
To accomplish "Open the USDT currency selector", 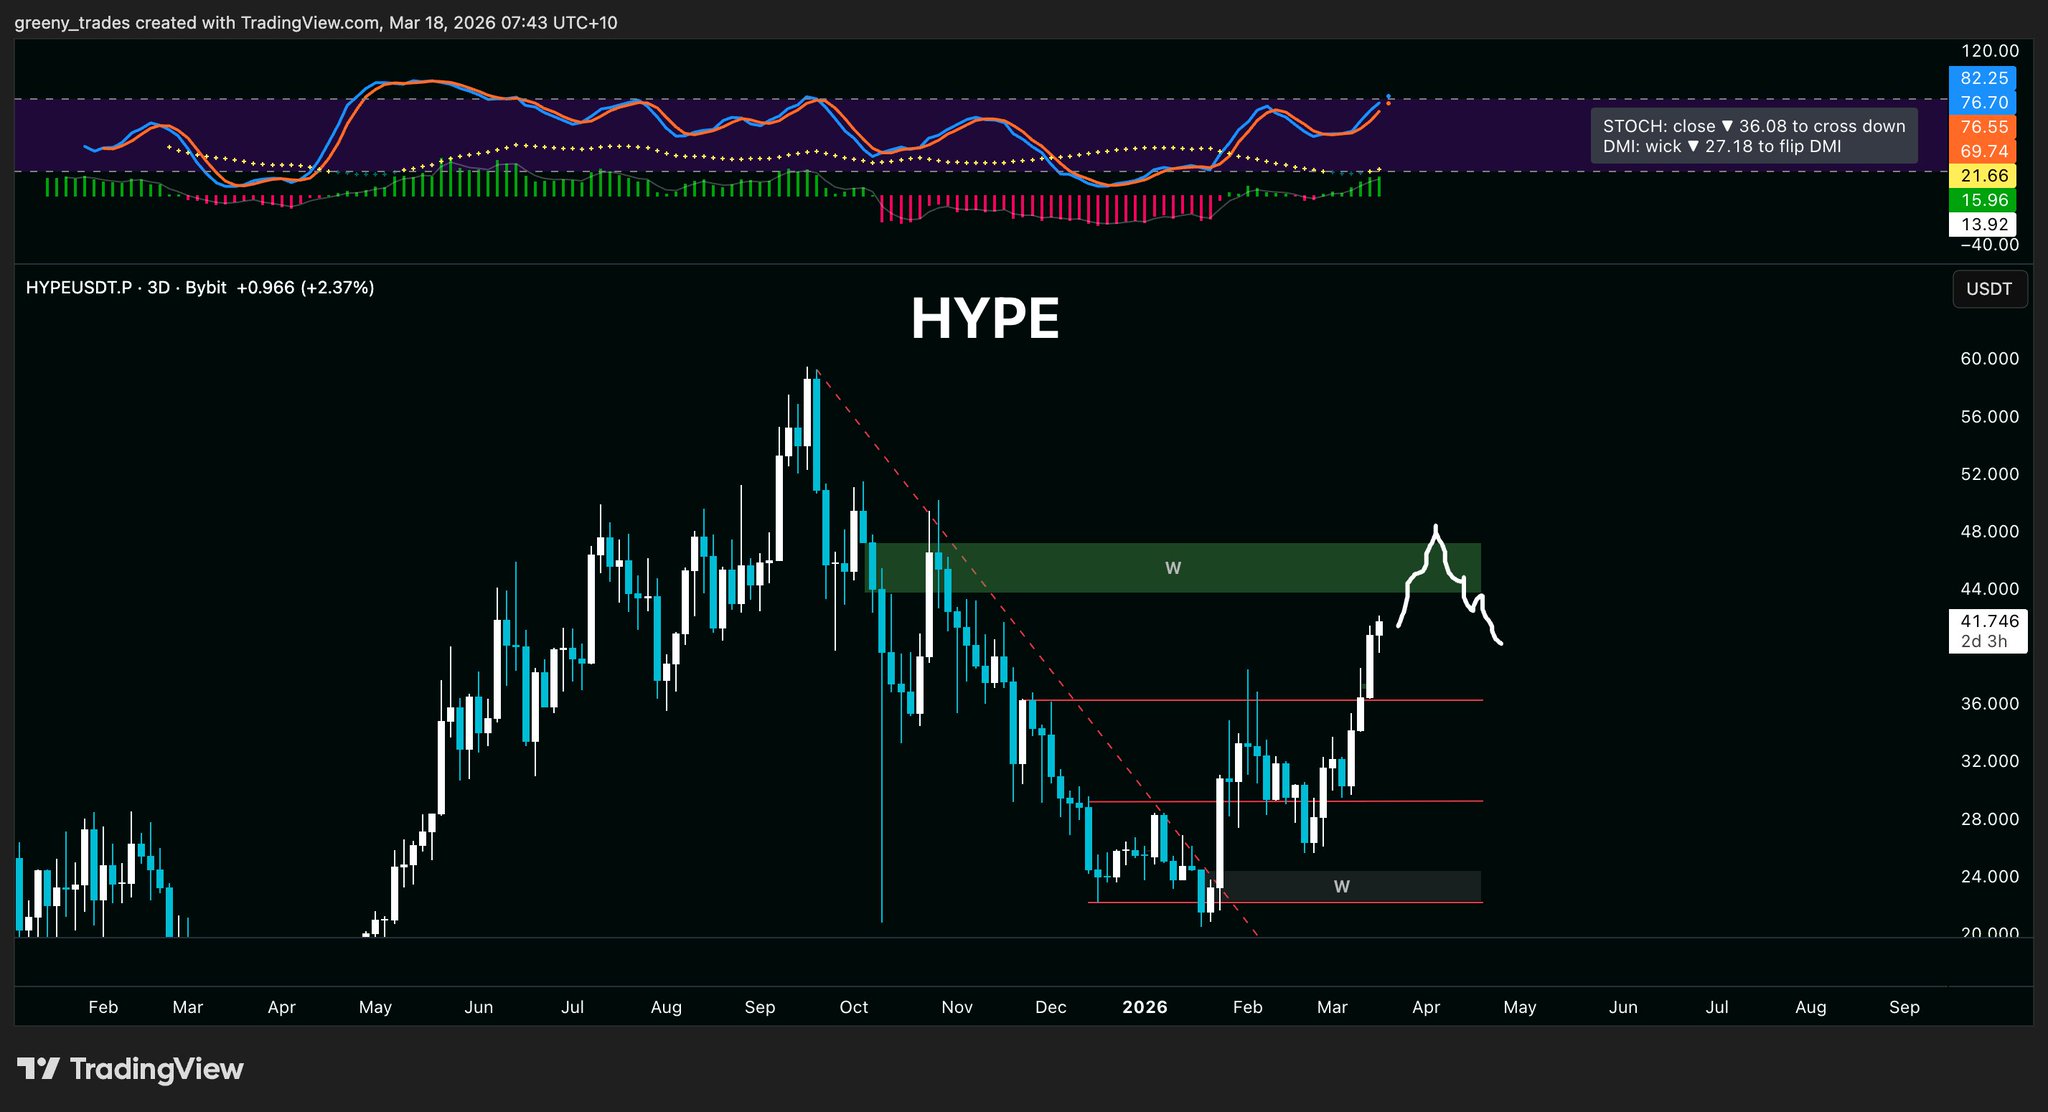I will click(x=1988, y=289).
